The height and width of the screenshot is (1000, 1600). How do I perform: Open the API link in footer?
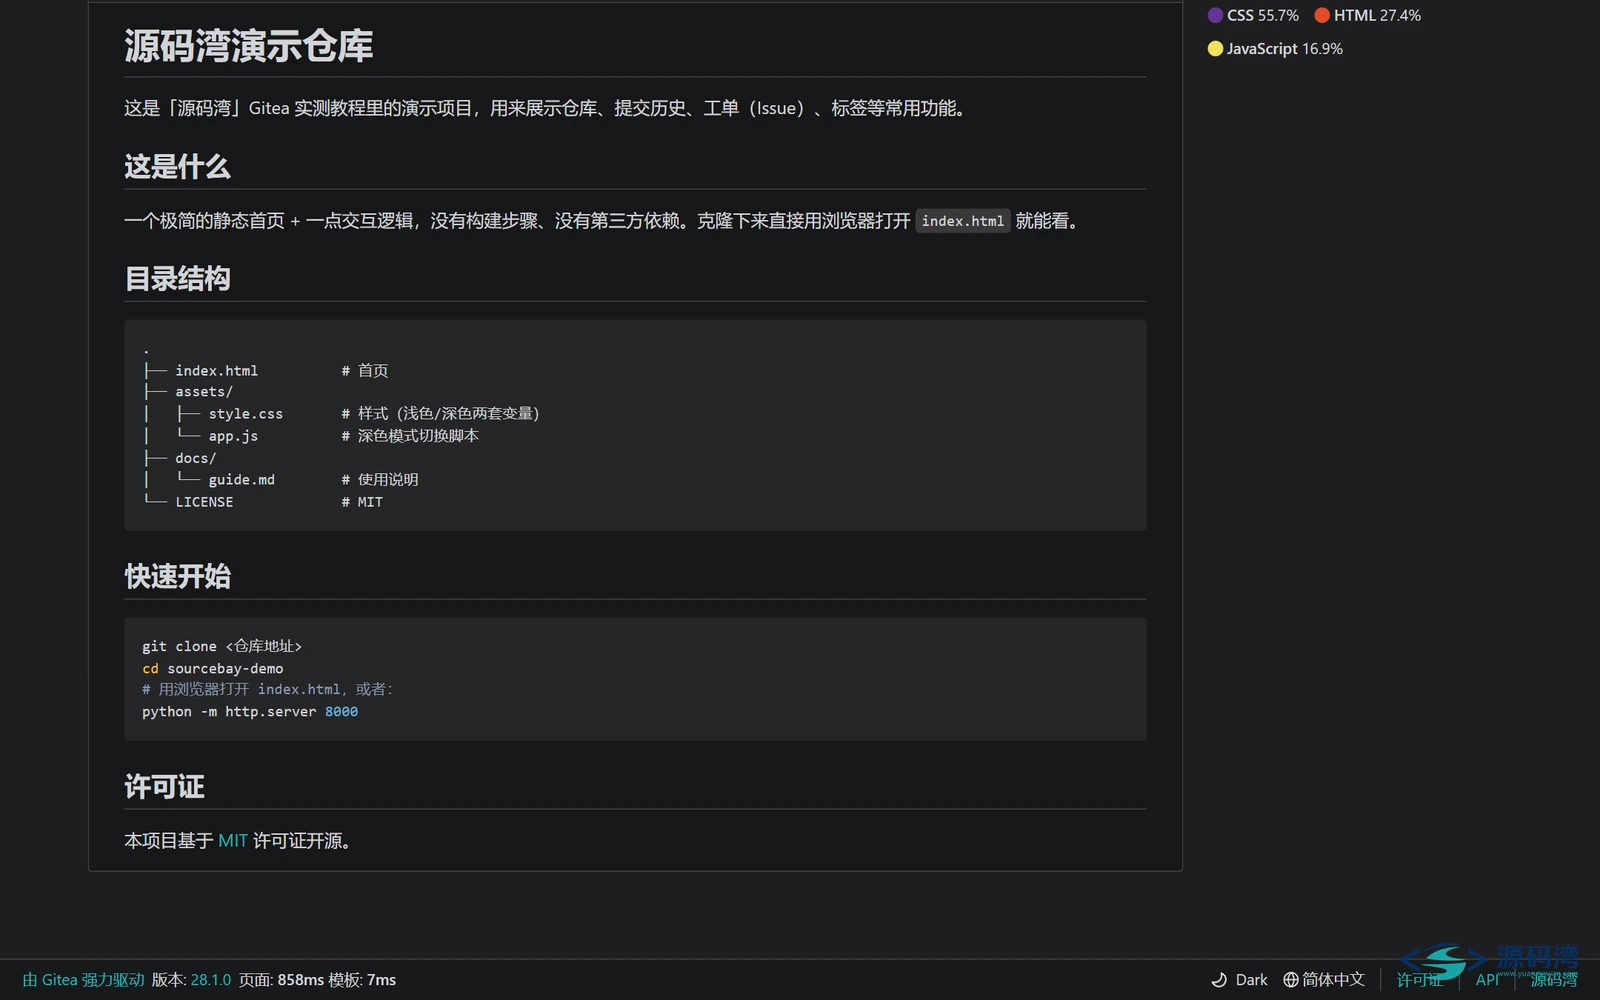(x=1487, y=980)
